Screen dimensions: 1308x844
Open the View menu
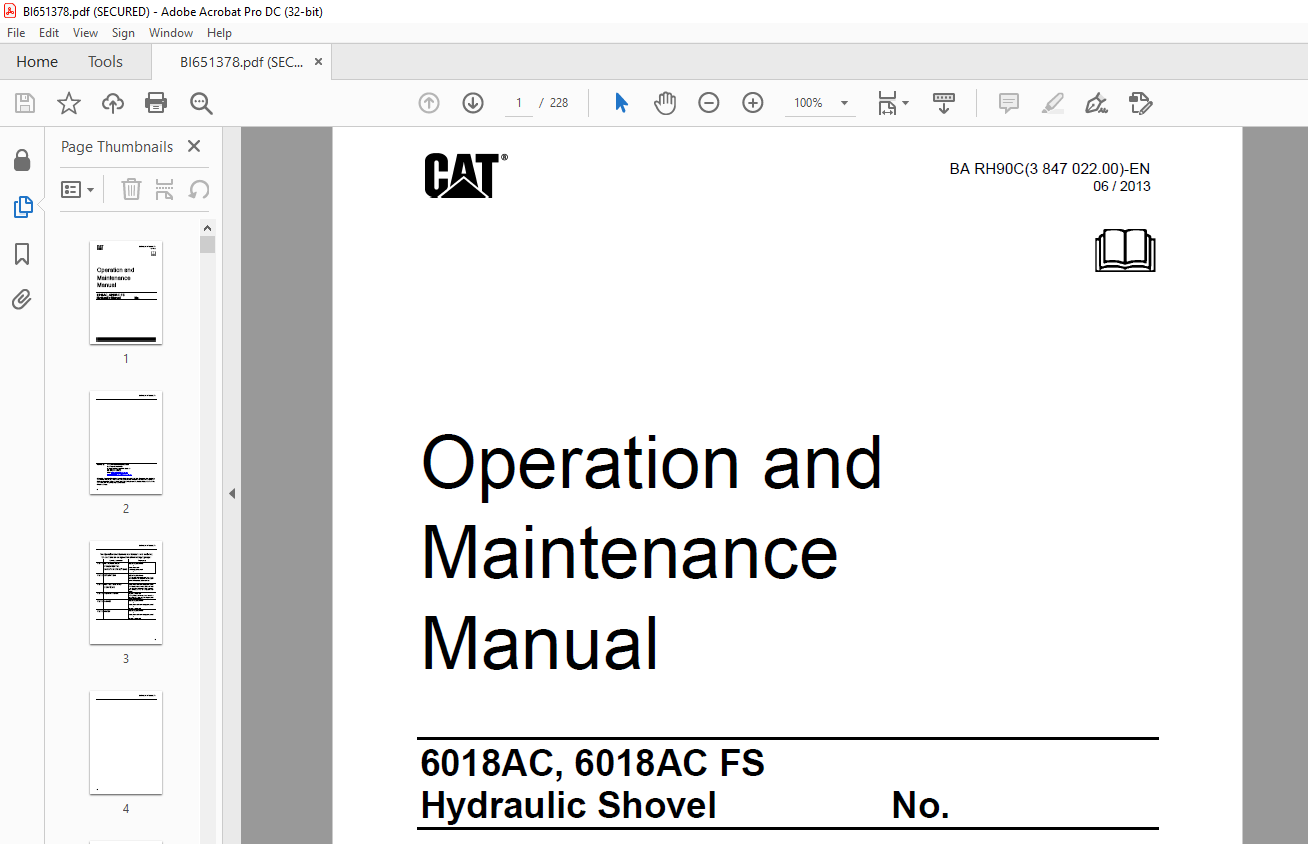click(x=85, y=33)
